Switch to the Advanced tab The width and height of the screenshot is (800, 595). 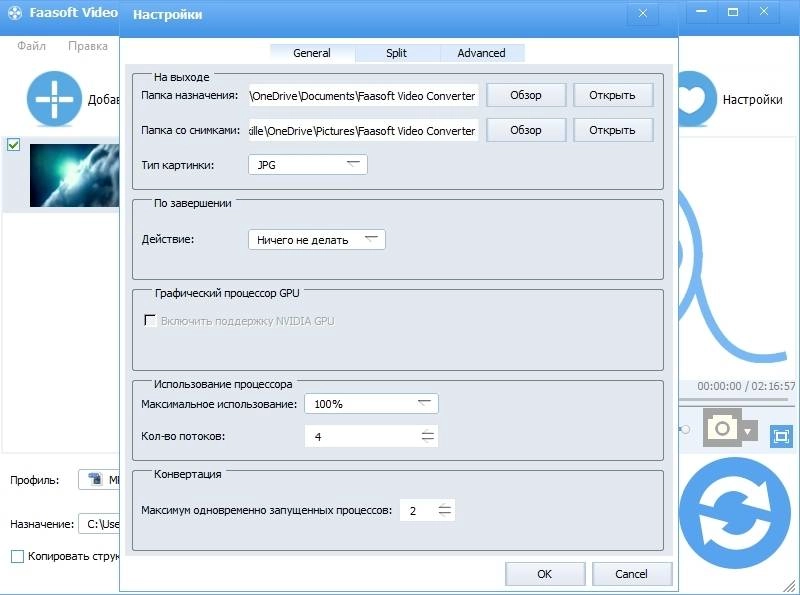pos(481,53)
